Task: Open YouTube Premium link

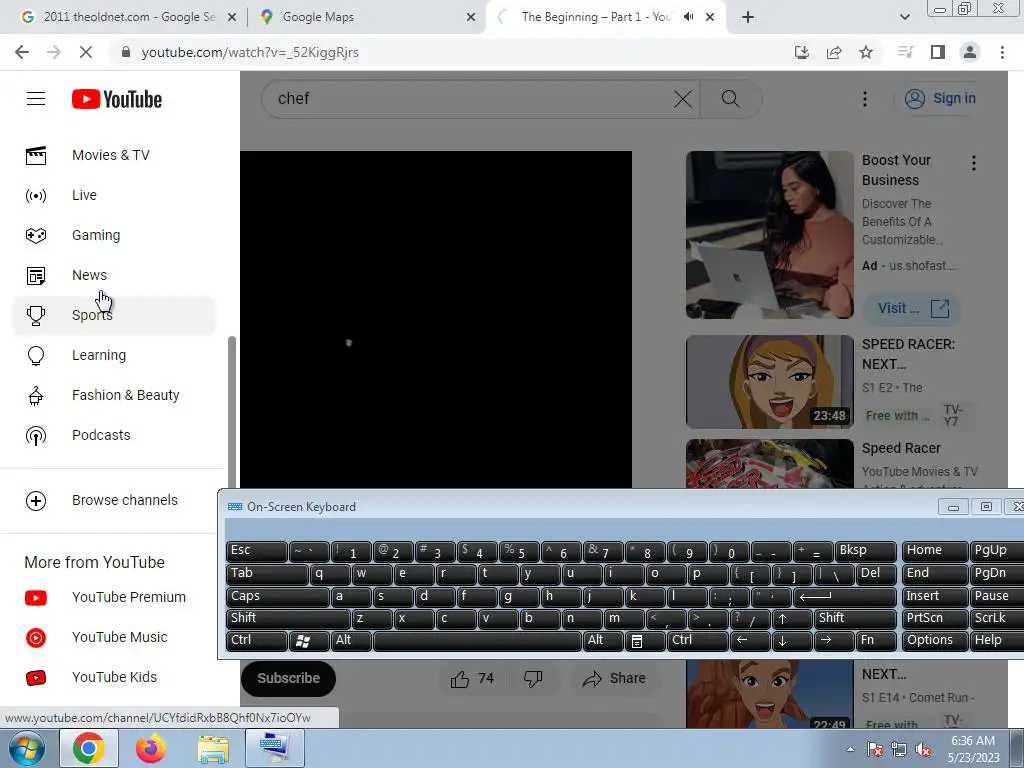Action: coord(114,598)
